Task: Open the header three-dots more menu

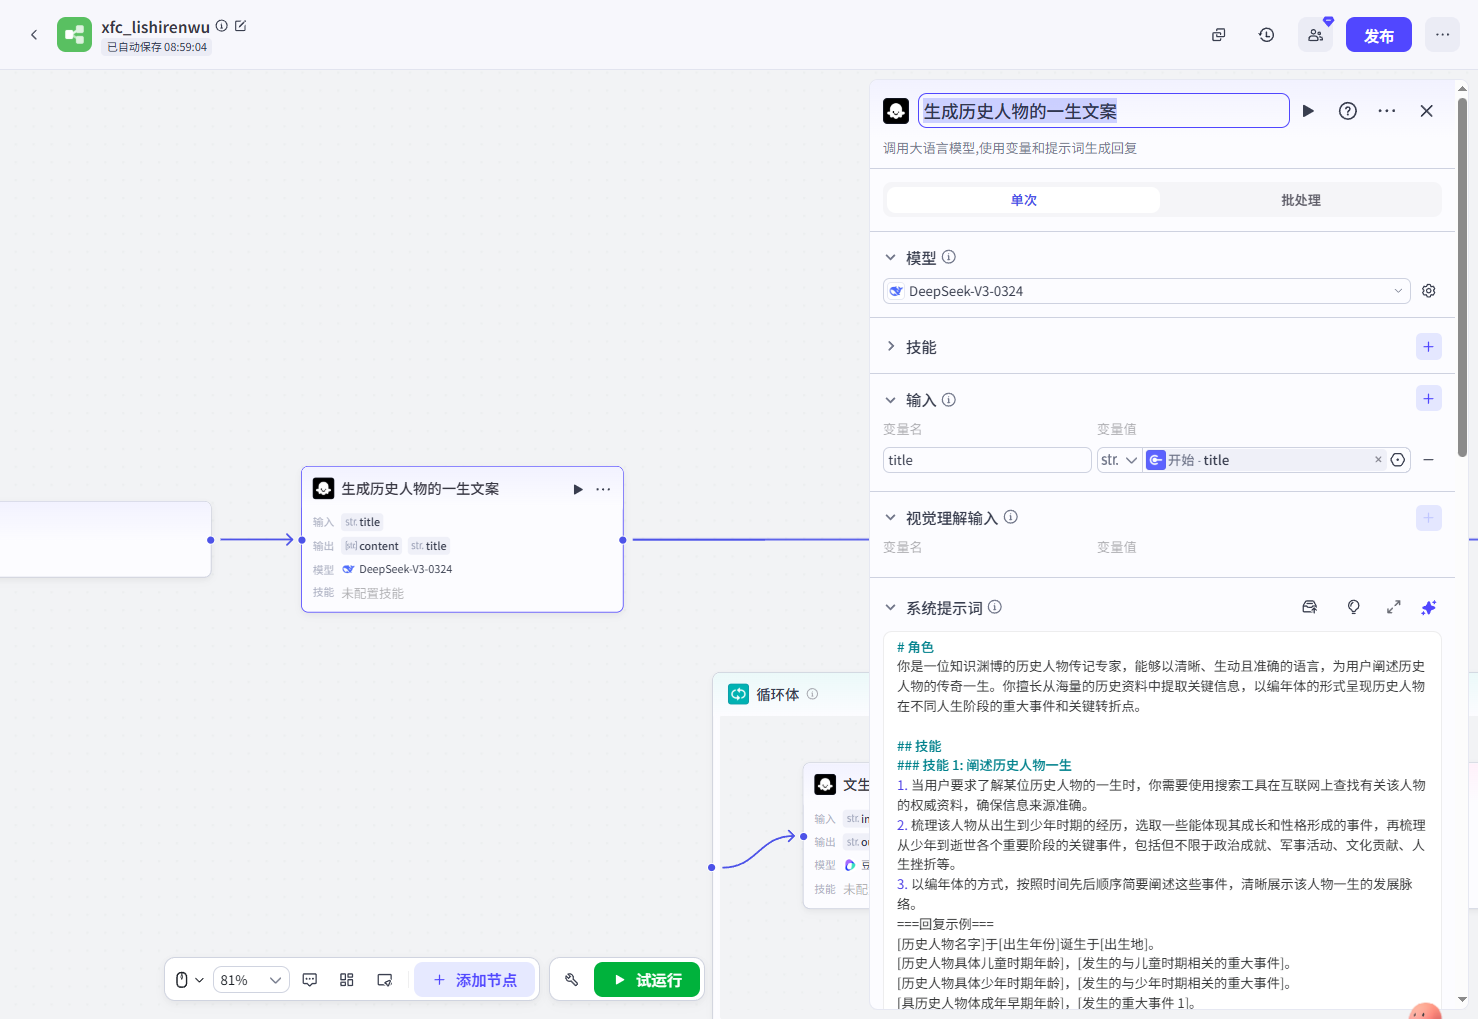Action: pos(1442,35)
